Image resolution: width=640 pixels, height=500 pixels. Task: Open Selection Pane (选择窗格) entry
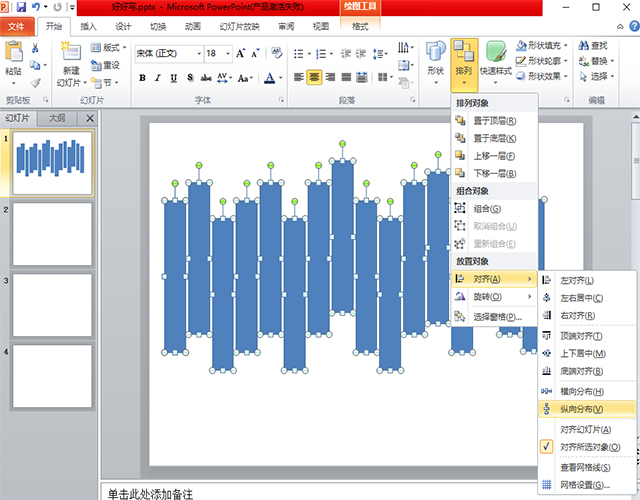[x=494, y=317]
